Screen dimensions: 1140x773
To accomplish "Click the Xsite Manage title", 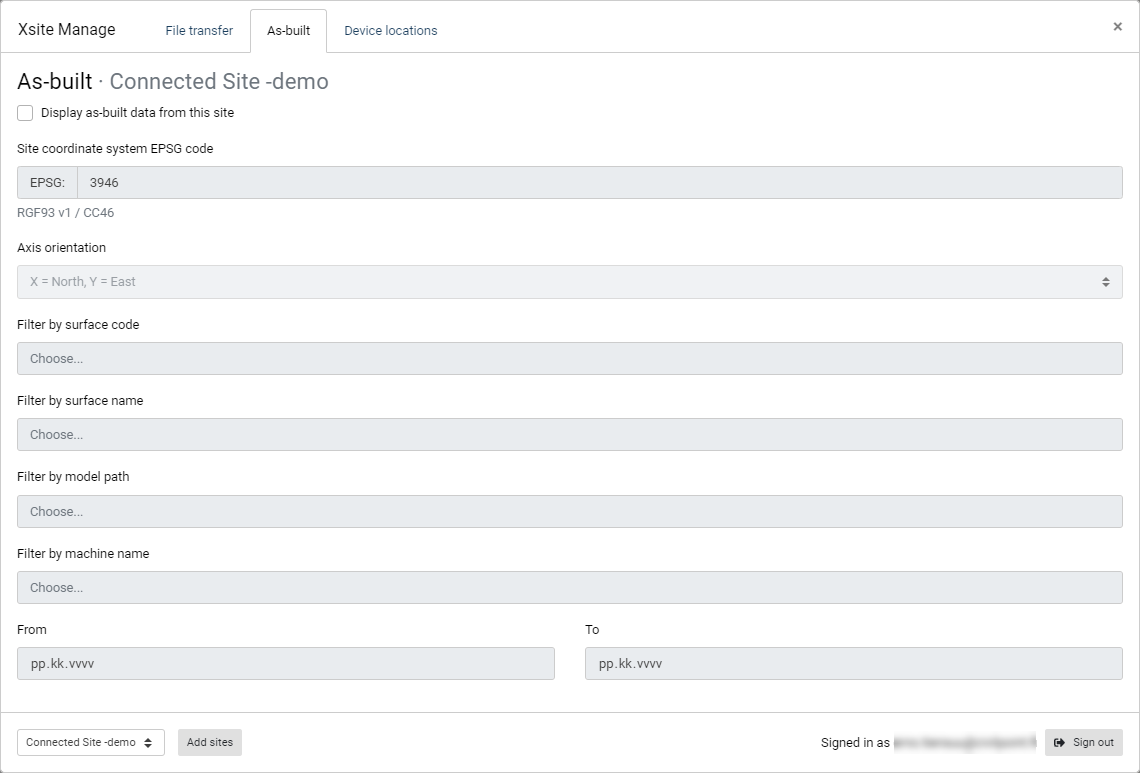I will (67, 30).
